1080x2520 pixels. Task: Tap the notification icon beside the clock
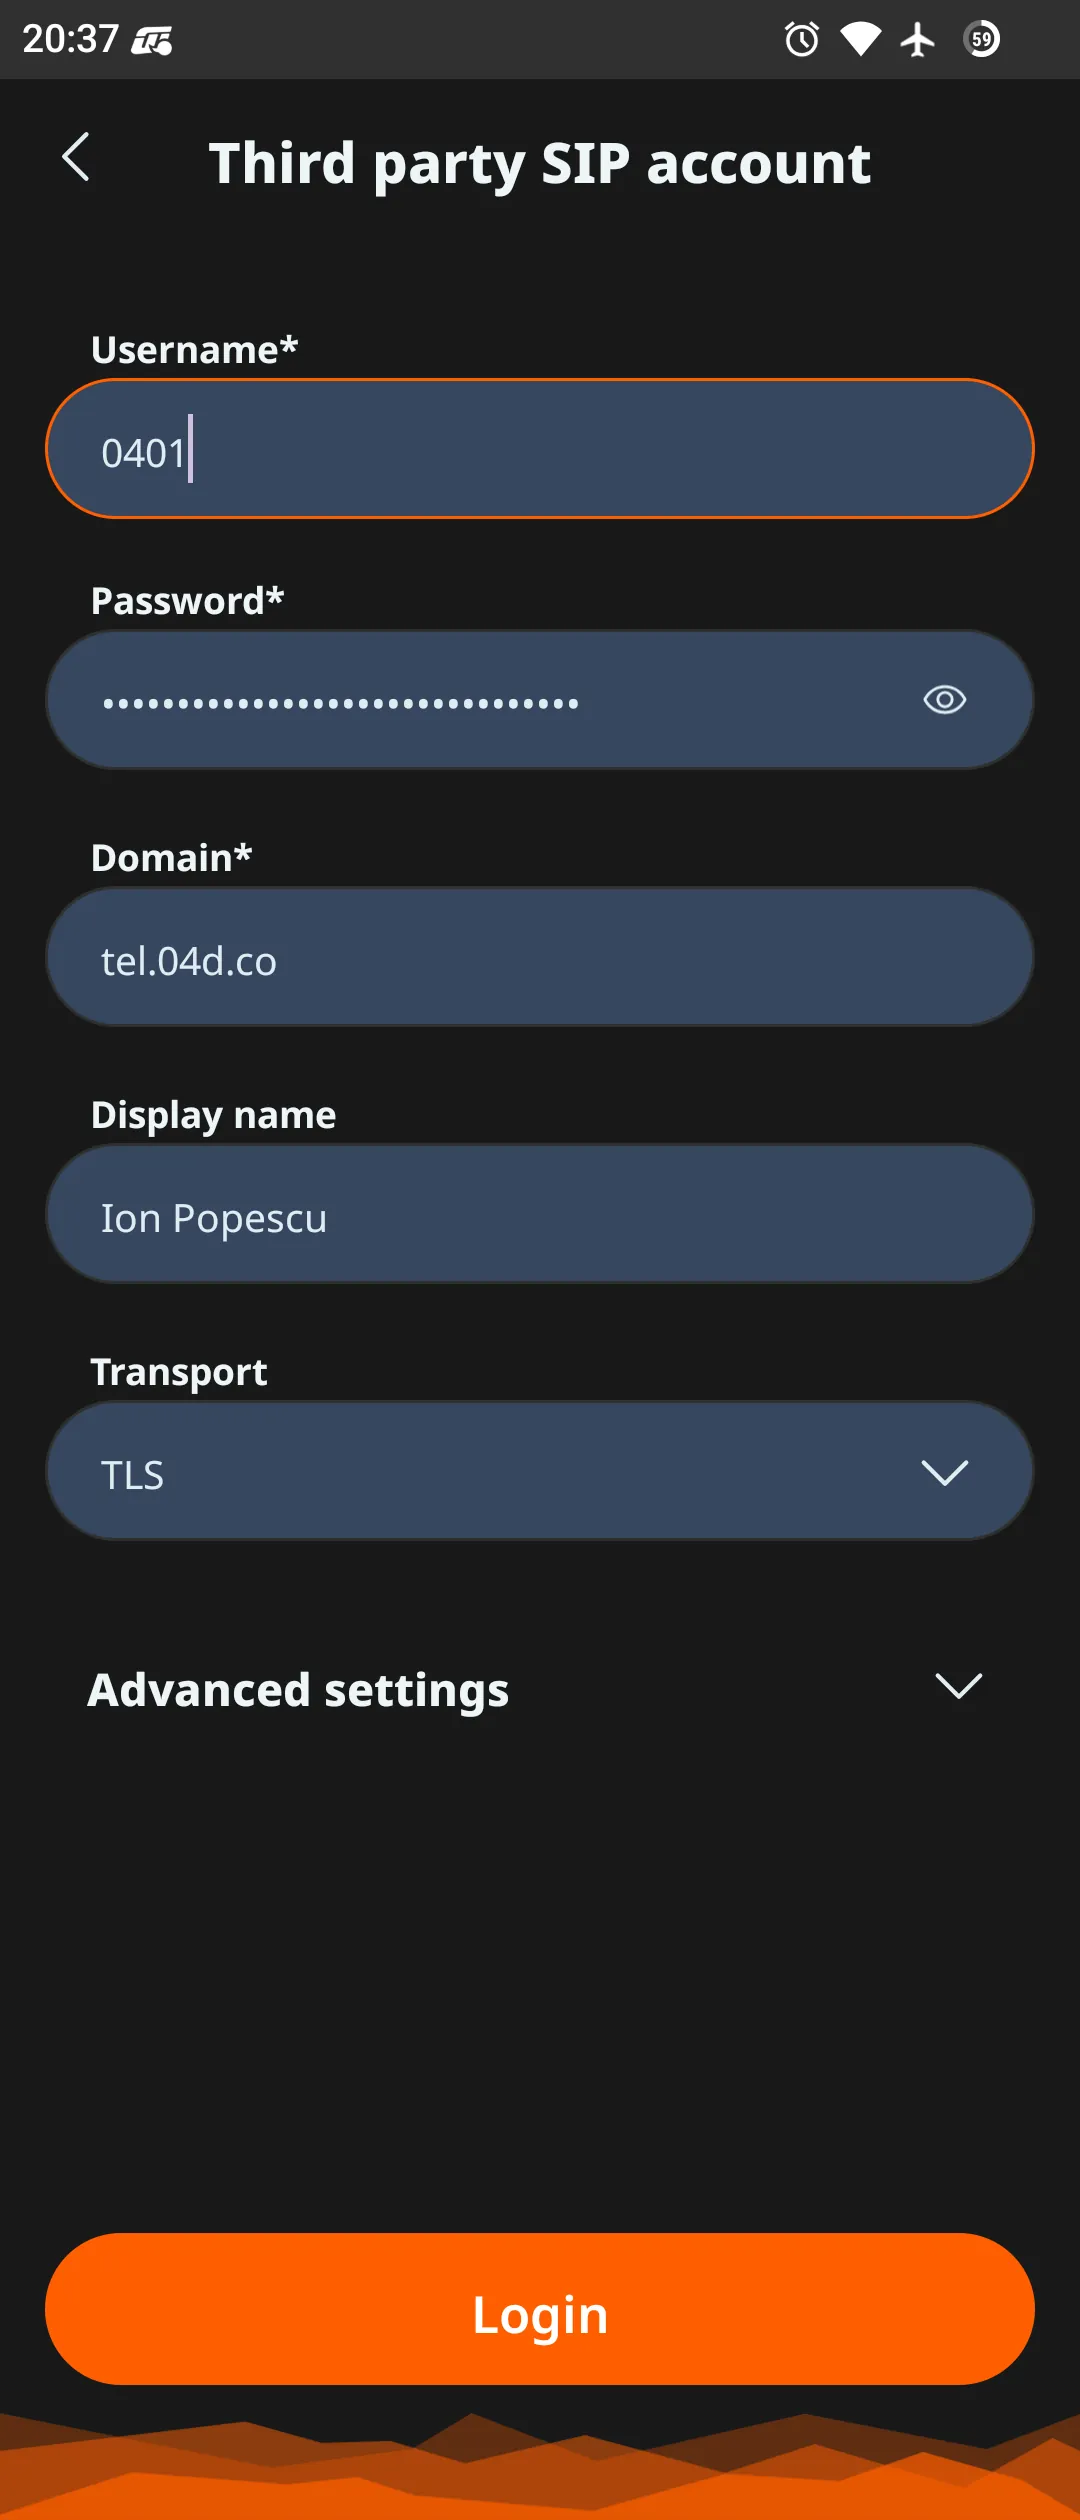[x=152, y=41]
